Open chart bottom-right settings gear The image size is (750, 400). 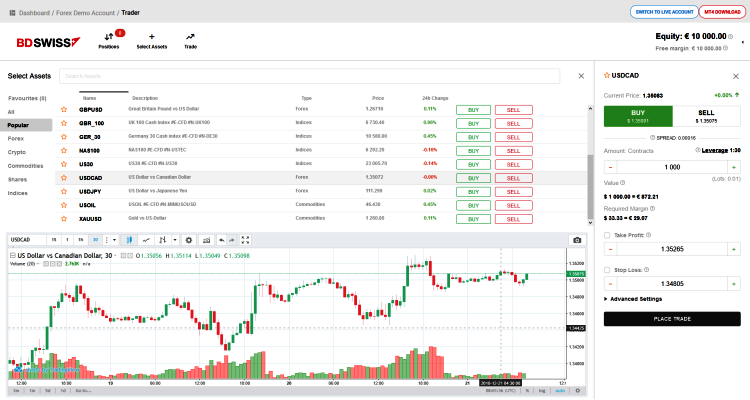click(x=577, y=390)
